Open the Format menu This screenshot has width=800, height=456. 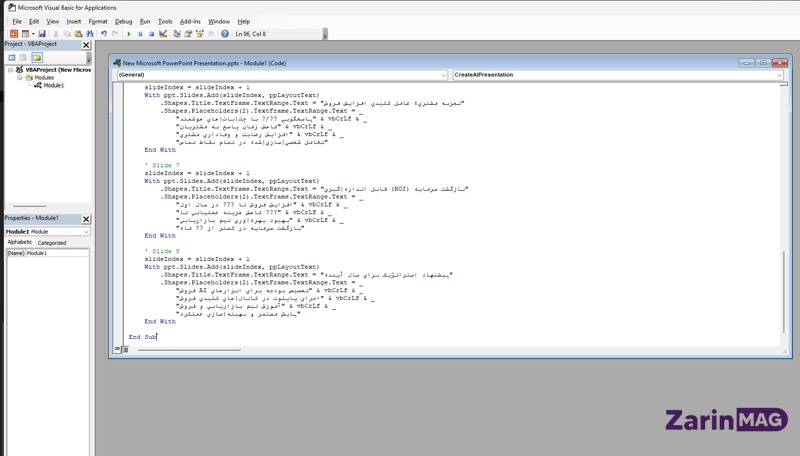pos(98,21)
